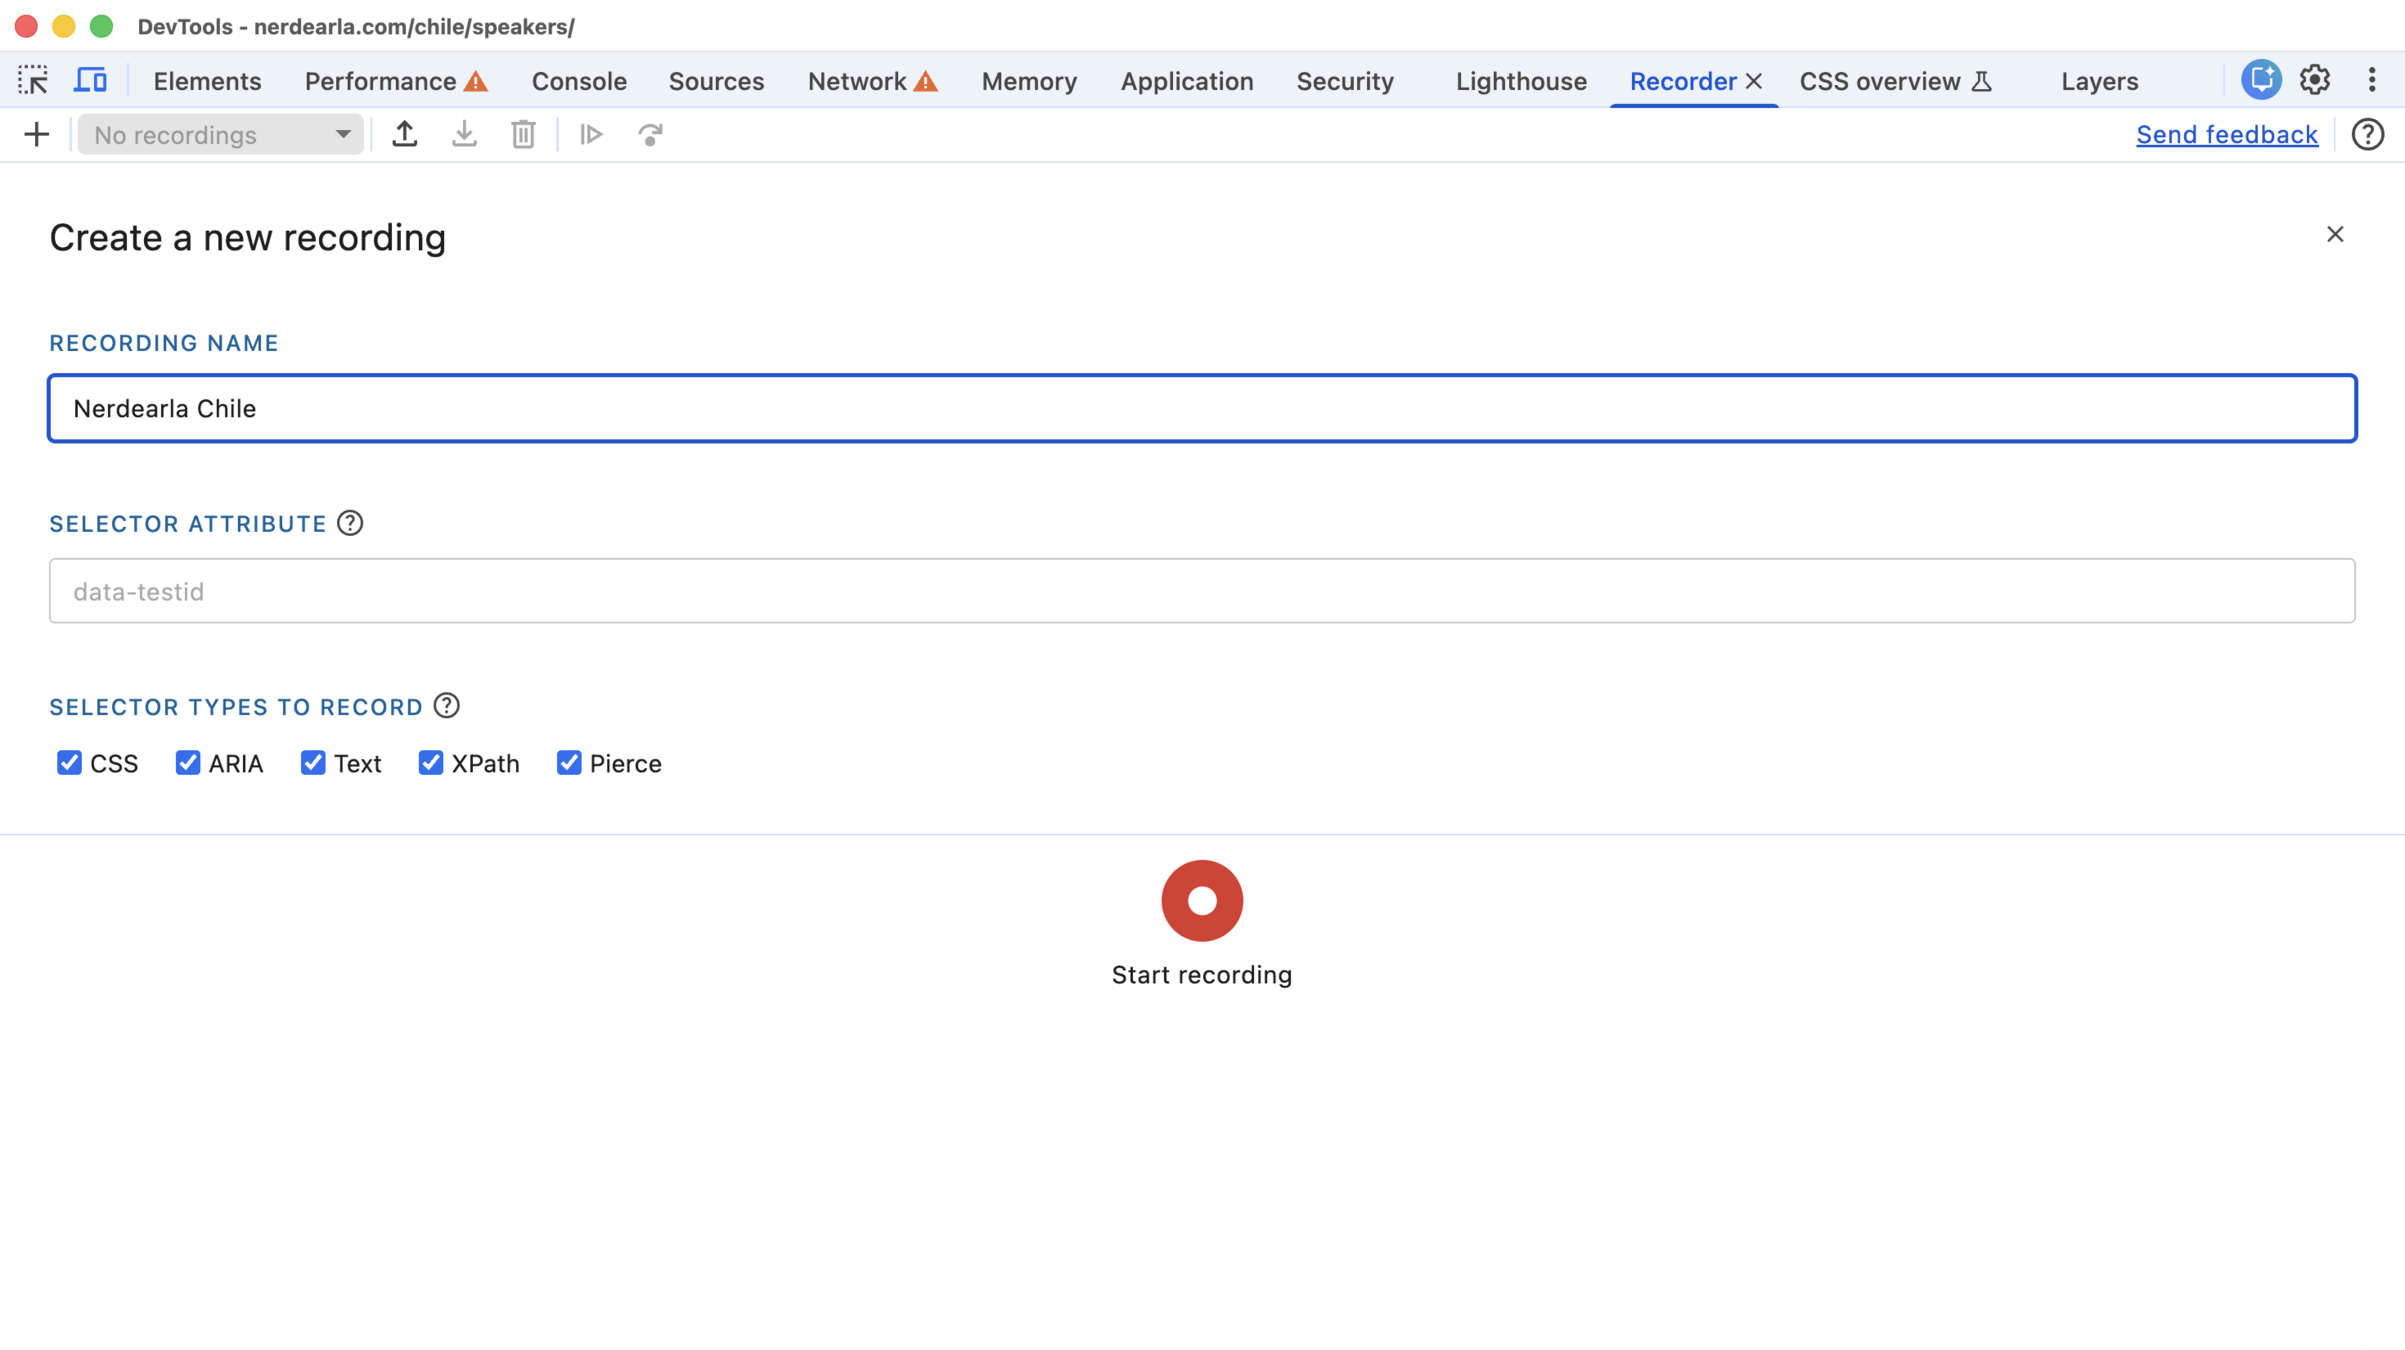
Task: Open the Network tab
Action: pos(857,81)
